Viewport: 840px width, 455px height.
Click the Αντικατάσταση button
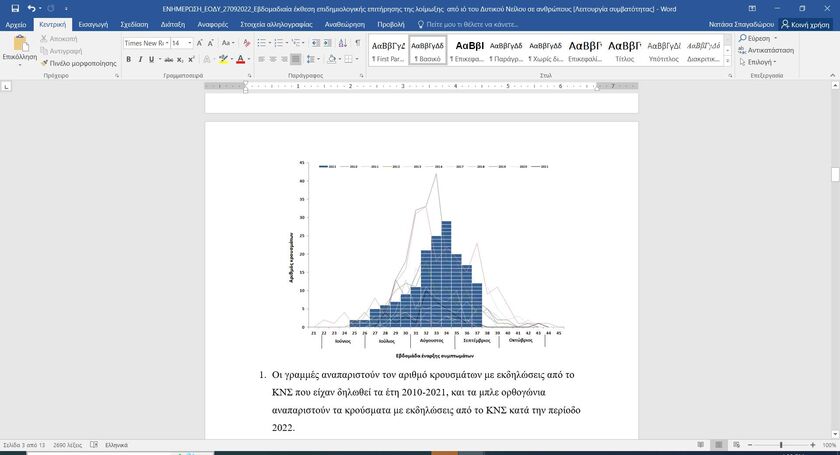(770, 49)
